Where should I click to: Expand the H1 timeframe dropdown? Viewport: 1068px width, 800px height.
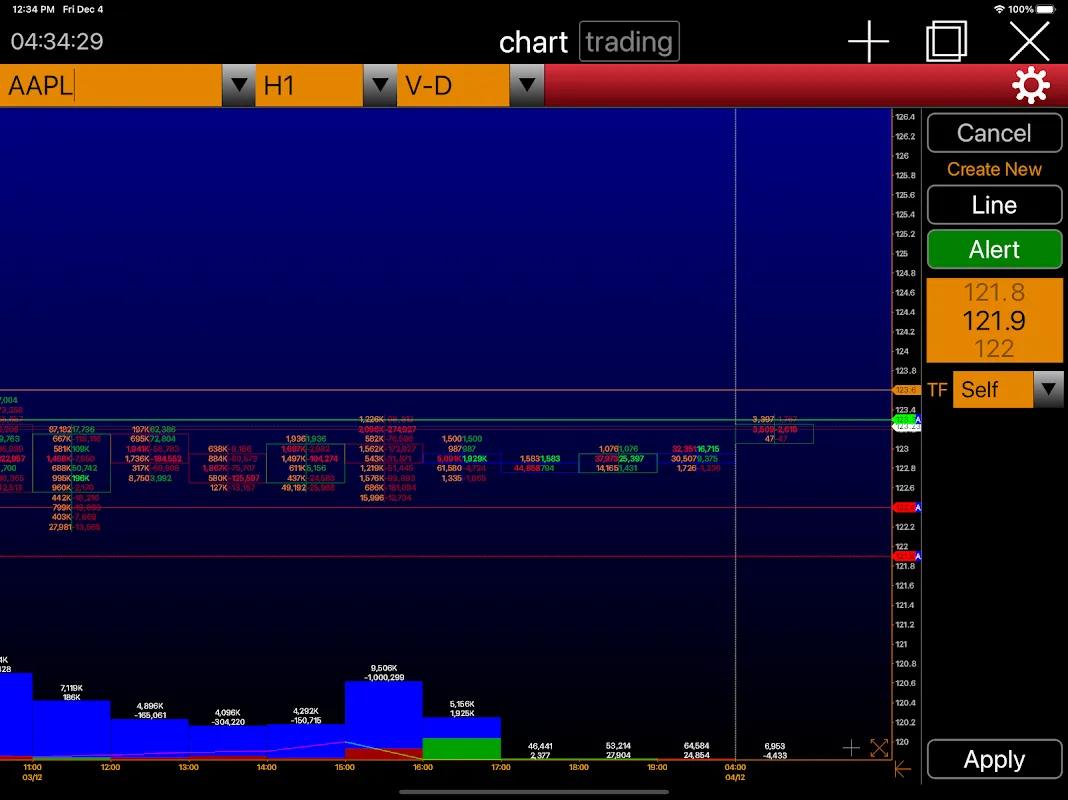click(379, 86)
